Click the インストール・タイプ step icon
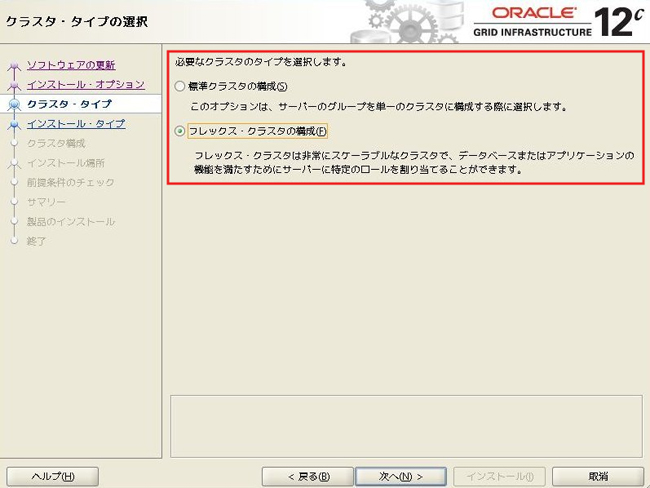Screen dimensions: 650x488 pyautogui.click(x=14, y=125)
